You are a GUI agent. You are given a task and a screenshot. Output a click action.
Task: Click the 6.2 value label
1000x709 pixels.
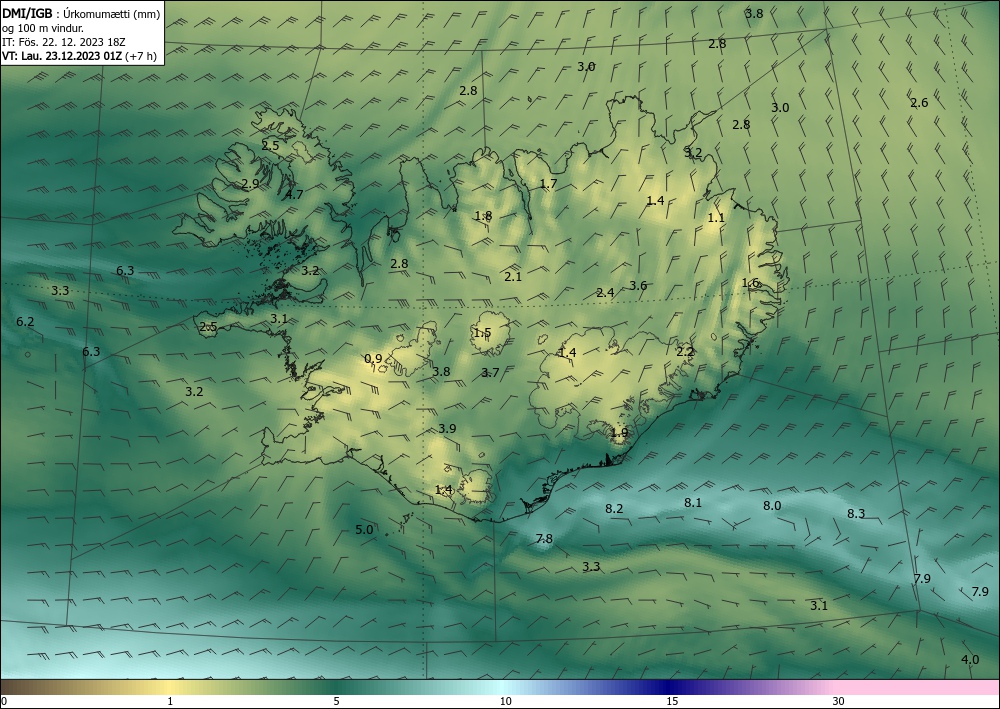(x=26, y=322)
